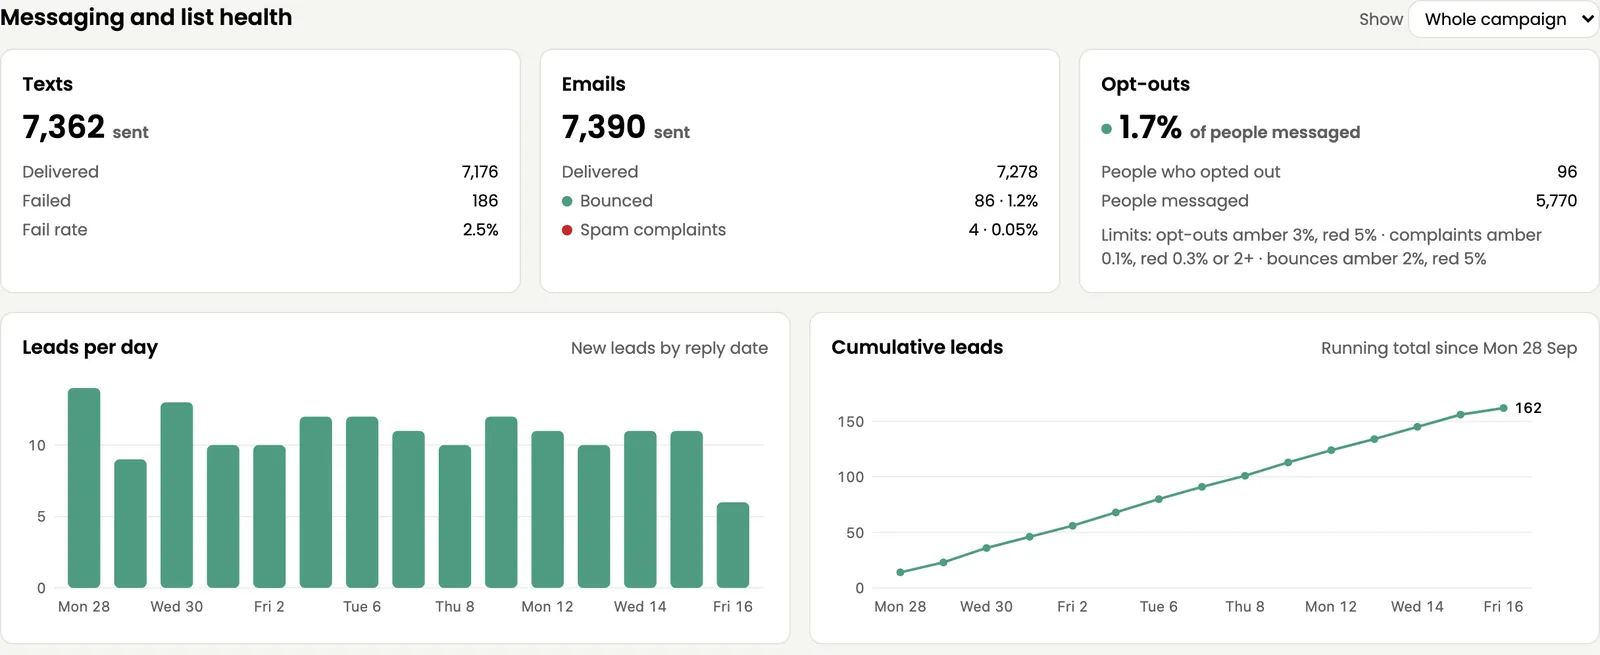
Task: Click "Delivered" in the Emails card
Action: [x=600, y=172]
